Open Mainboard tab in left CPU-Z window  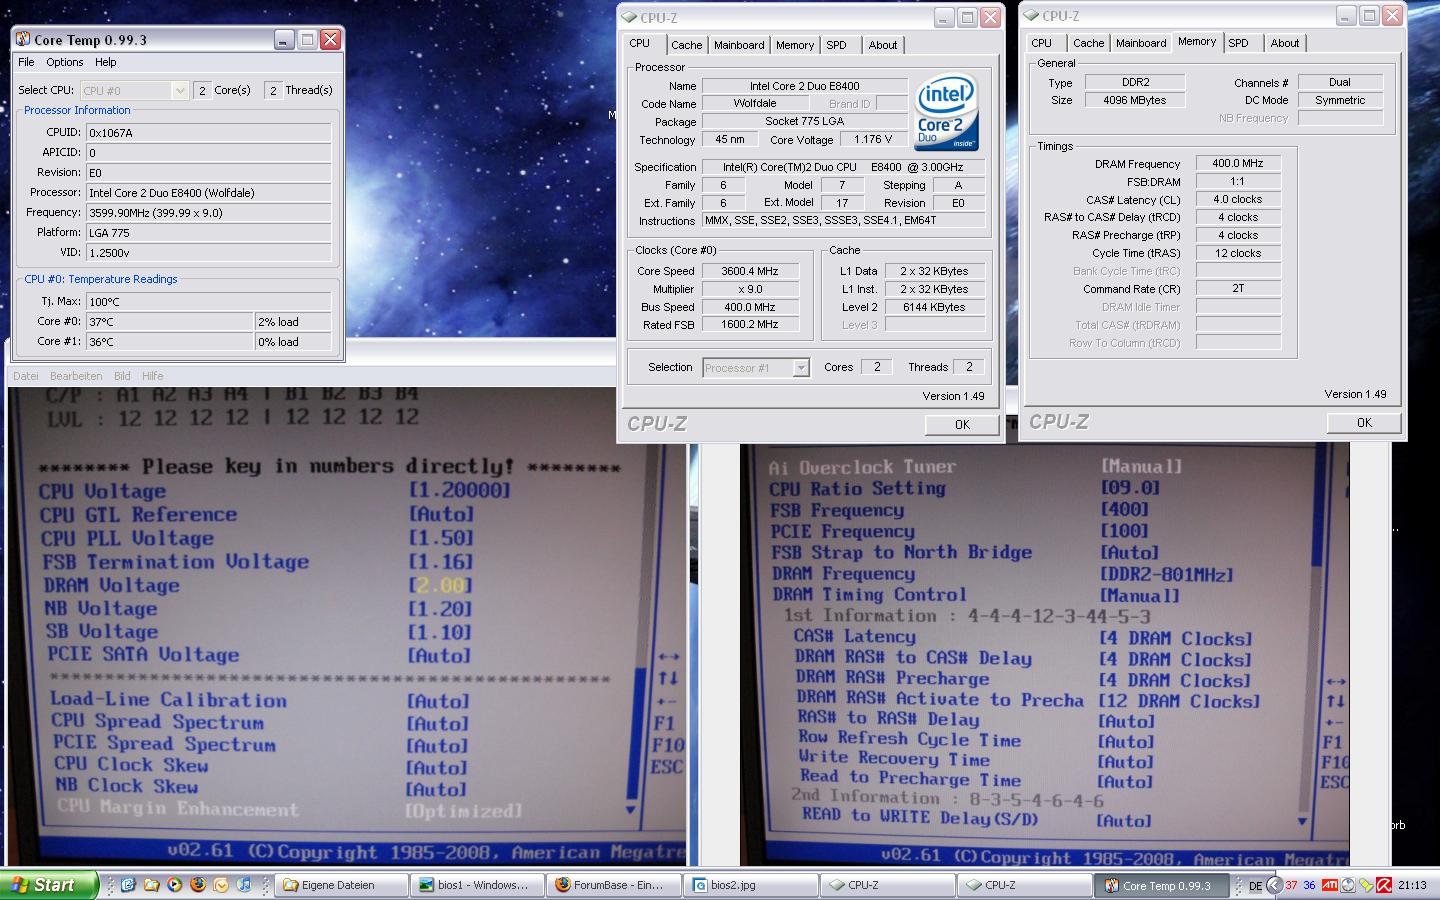(739, 45)
